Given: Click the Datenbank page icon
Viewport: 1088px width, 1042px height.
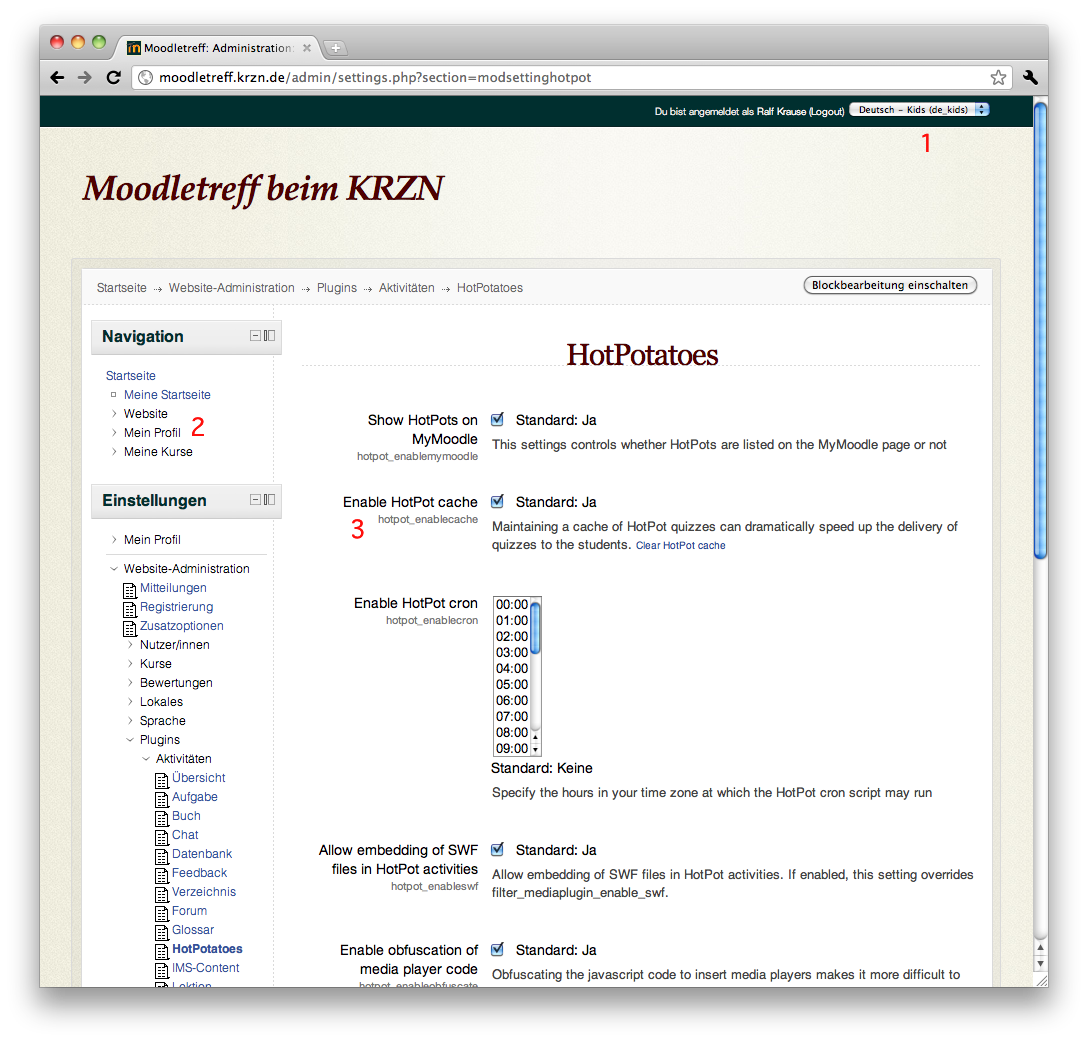Looking at the screenshot, I should pyautogui.click(x=162, y=856).
